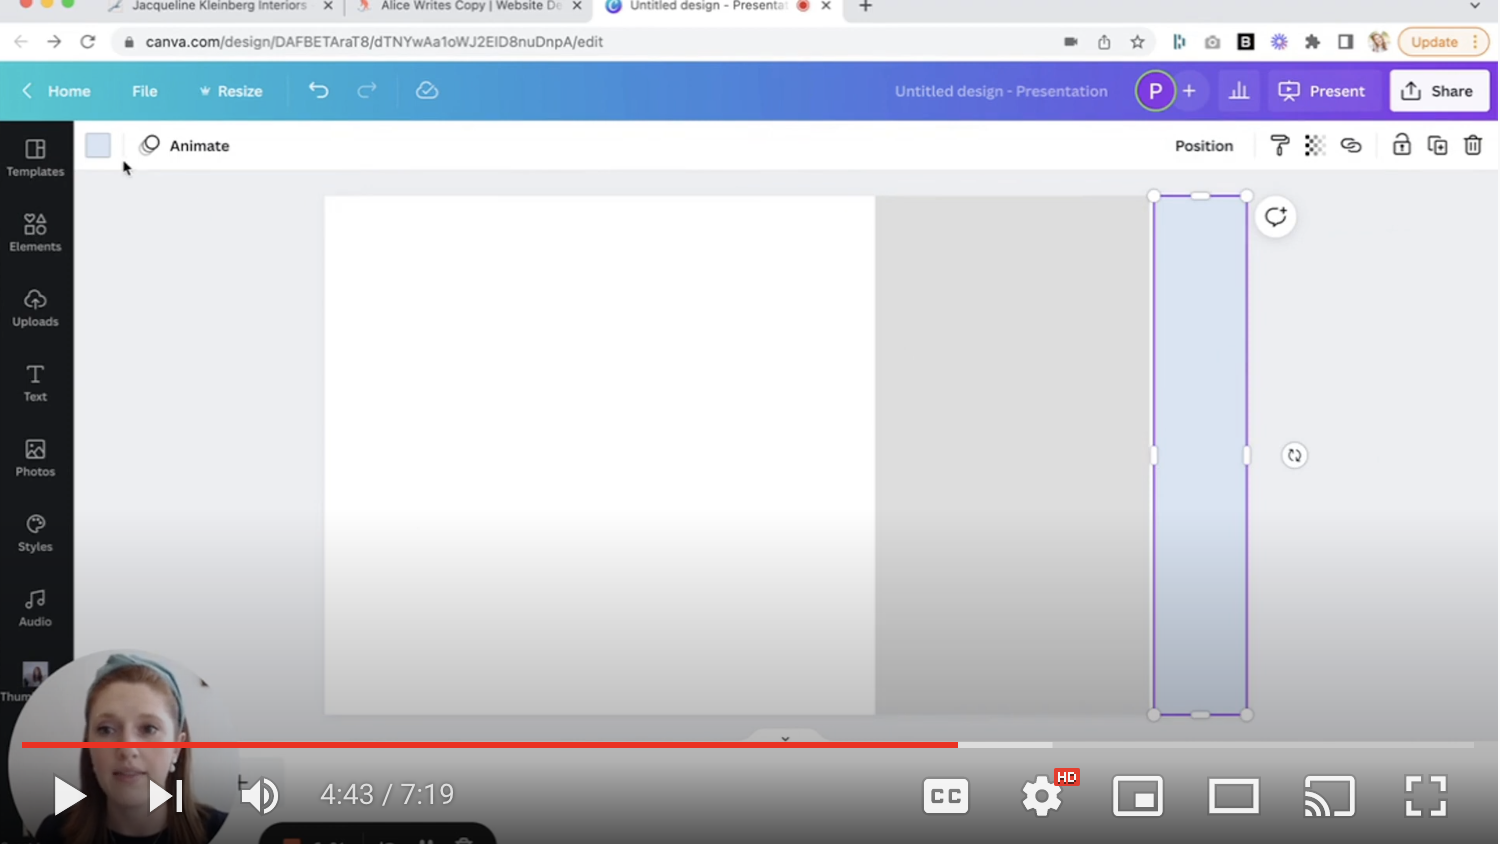Open the Resize menu
The width and height of the screenshot is (1500, 844).
(x=231, y=91)
